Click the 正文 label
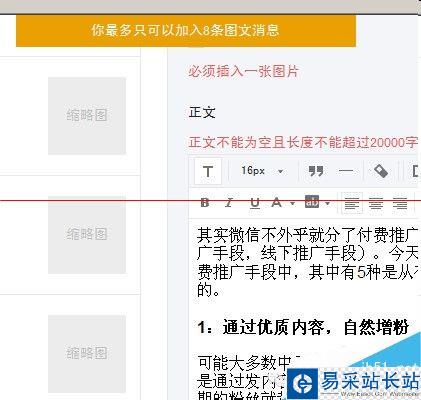421x400 pixels. point(202,112)
